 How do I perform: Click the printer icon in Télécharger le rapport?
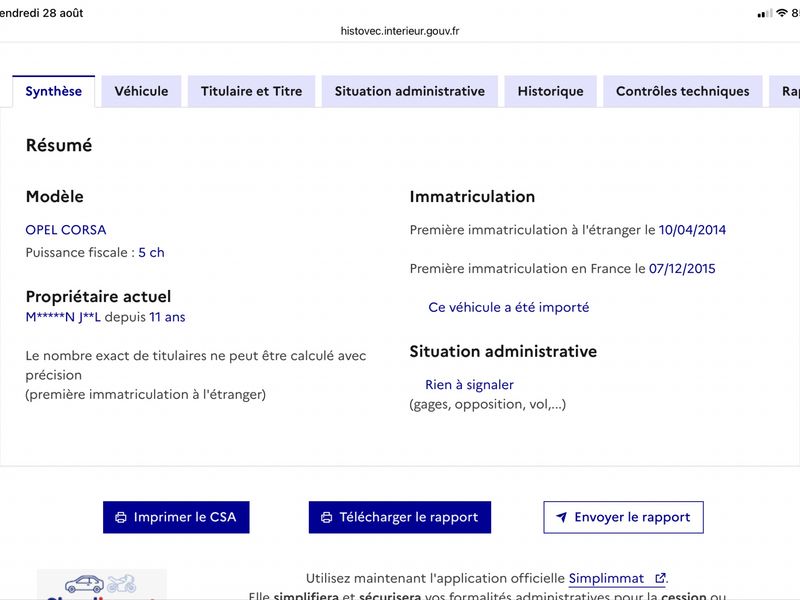coord(327,517)
